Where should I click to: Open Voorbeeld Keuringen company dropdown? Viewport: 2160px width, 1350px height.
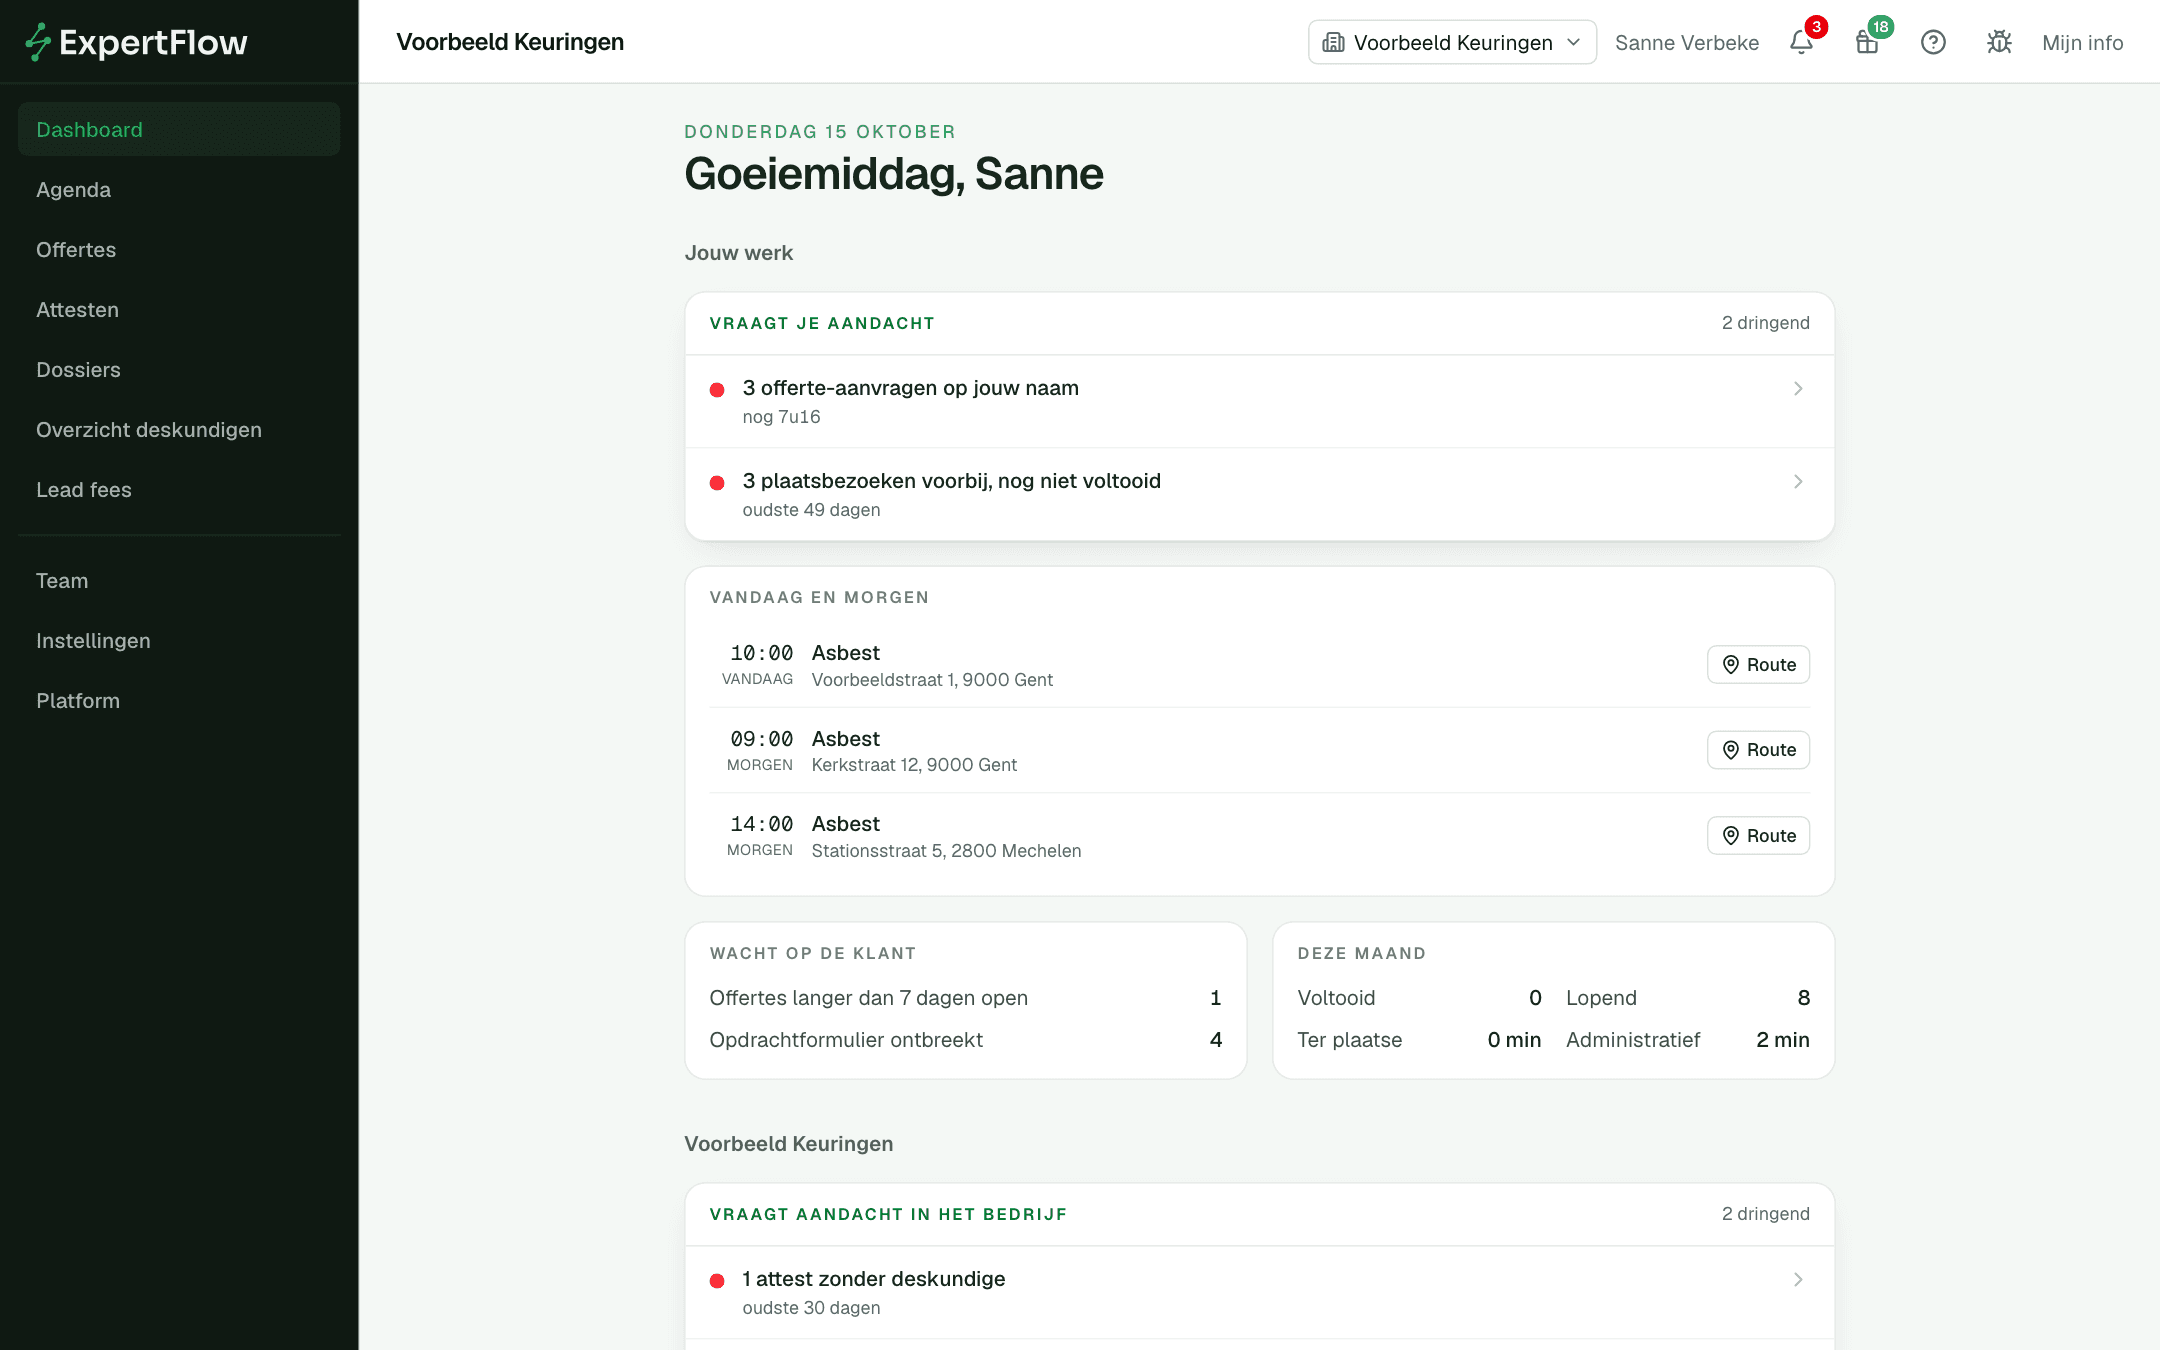[x=1452, y=42]
